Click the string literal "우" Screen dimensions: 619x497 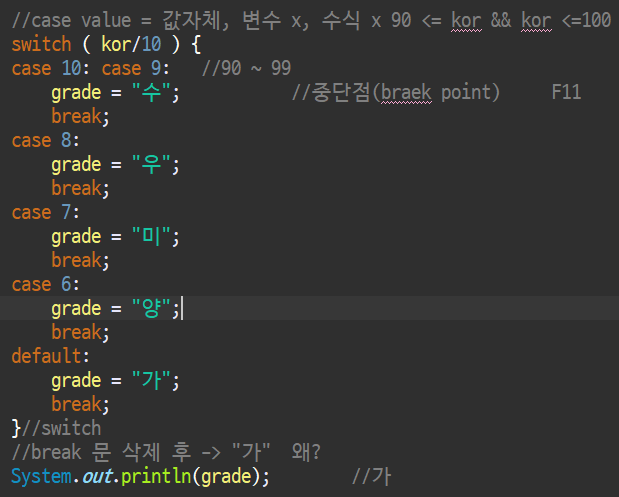click(151, 164)
